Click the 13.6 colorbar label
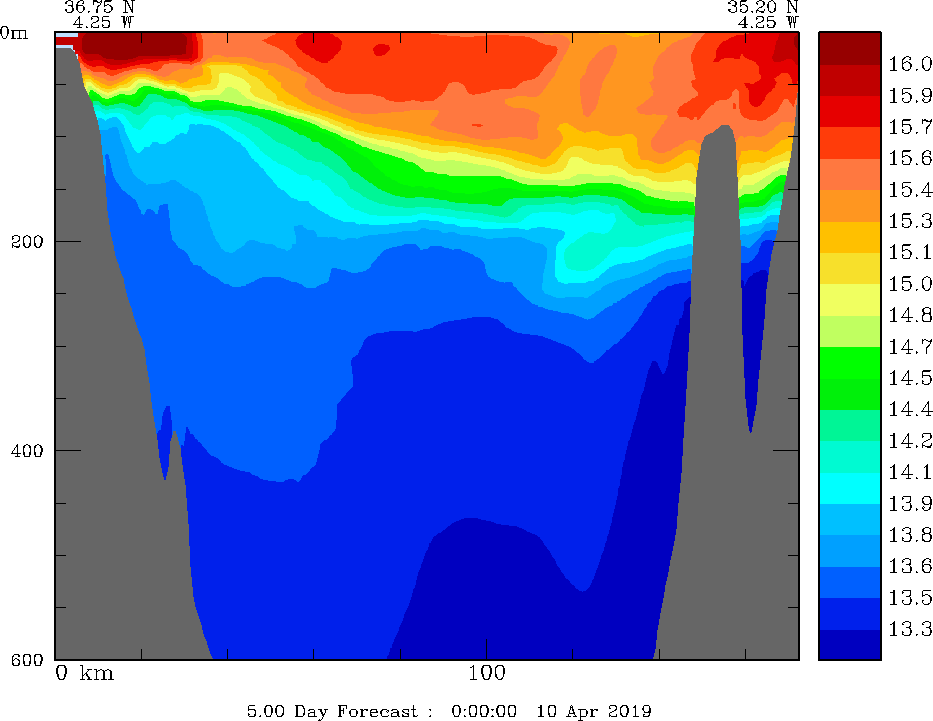The width and height of the screenshot is (933, 721). pos(910,566)
